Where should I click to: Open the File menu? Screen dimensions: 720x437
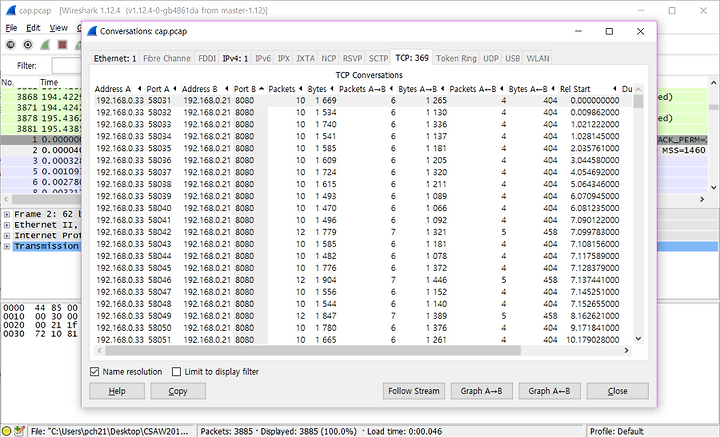(x=11, y=28)
